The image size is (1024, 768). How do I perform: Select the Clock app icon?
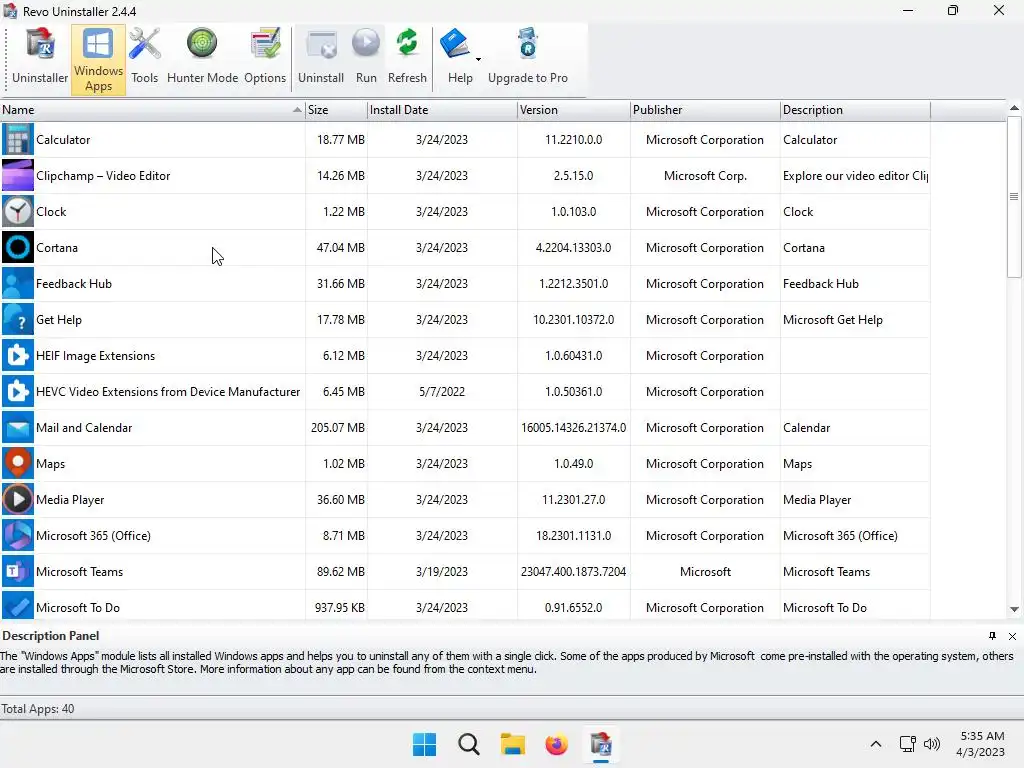[18, 212]
